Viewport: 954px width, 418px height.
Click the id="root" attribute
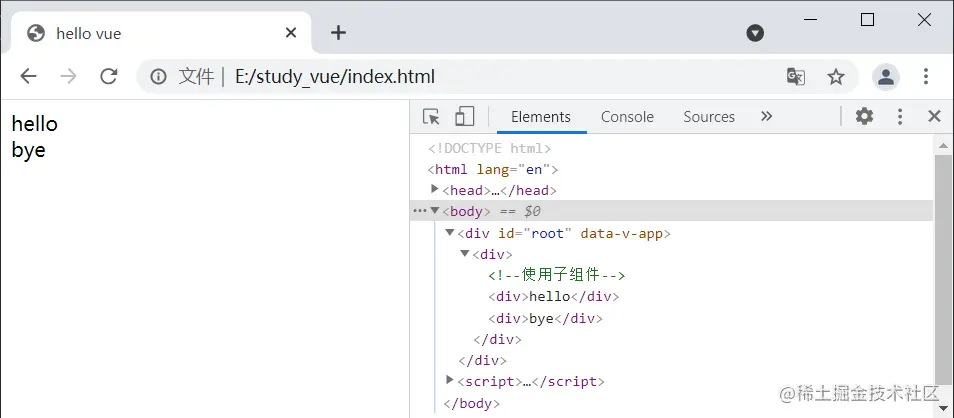tap(535, 234)
